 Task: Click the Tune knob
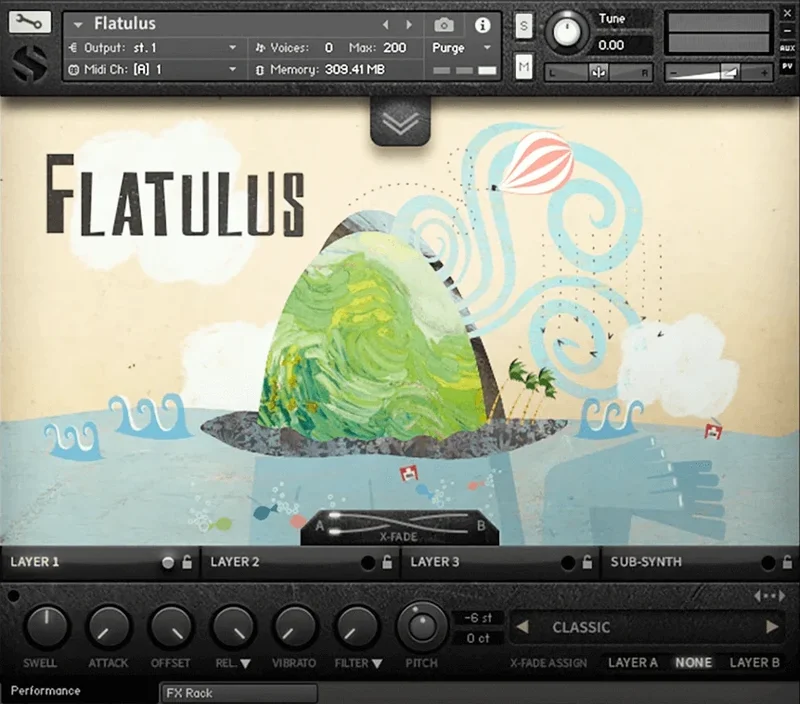[566, 32]
